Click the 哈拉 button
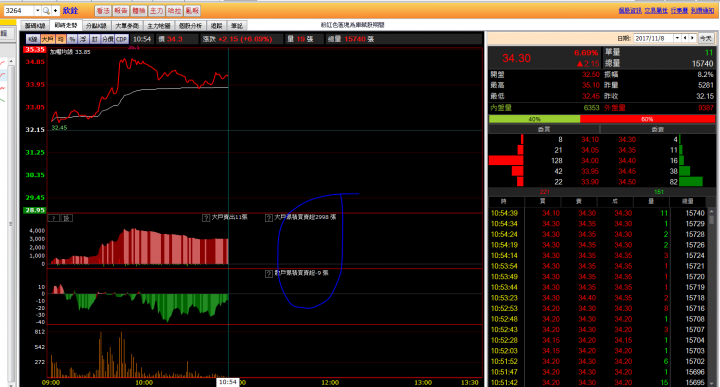The width and height of the screenshot is (720, 387). click(174, 11)
